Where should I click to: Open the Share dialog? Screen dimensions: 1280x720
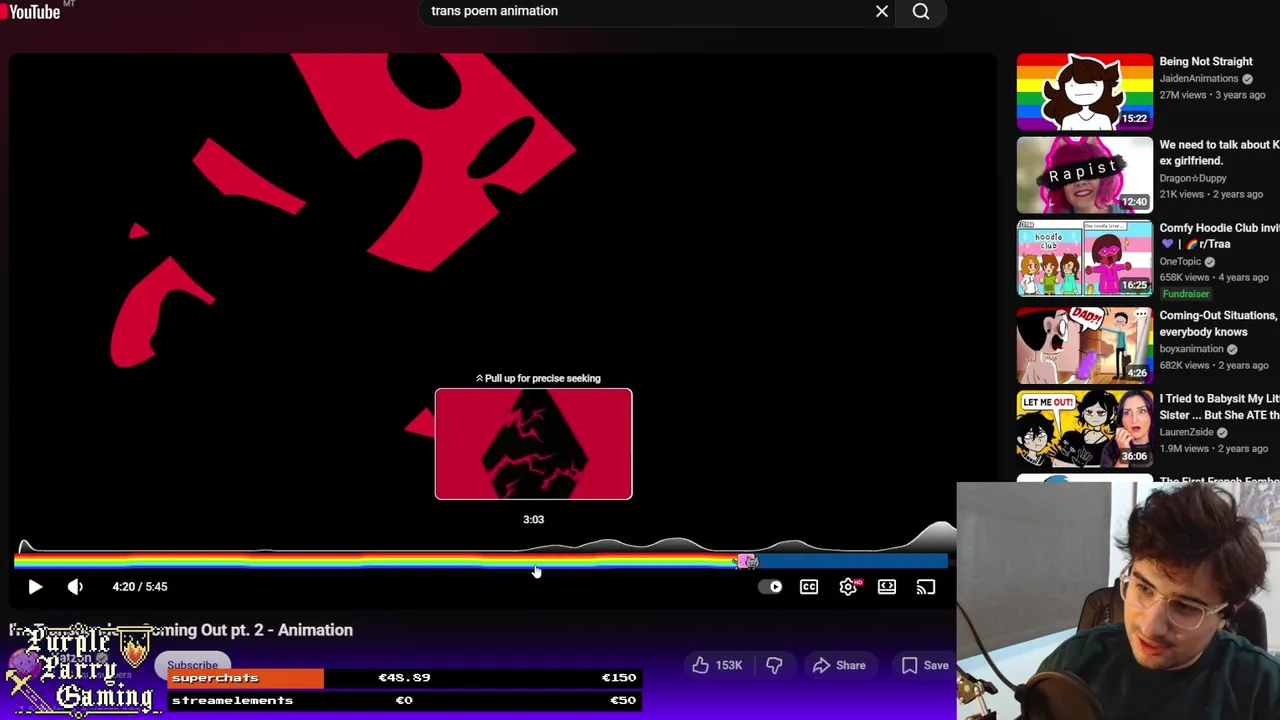(838, 665)
